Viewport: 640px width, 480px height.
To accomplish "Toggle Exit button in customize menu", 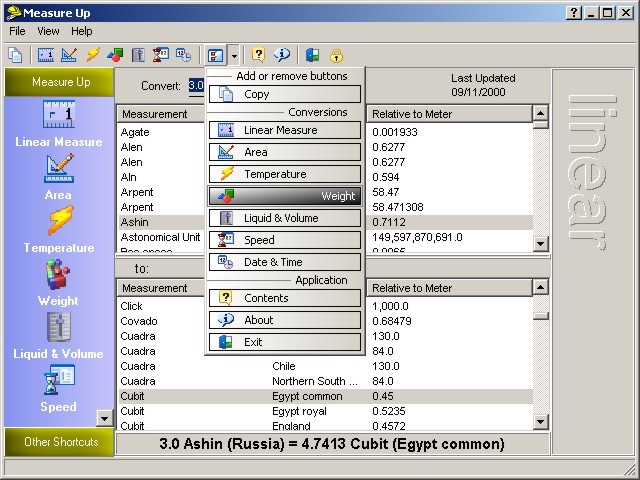I will [285, 342].
